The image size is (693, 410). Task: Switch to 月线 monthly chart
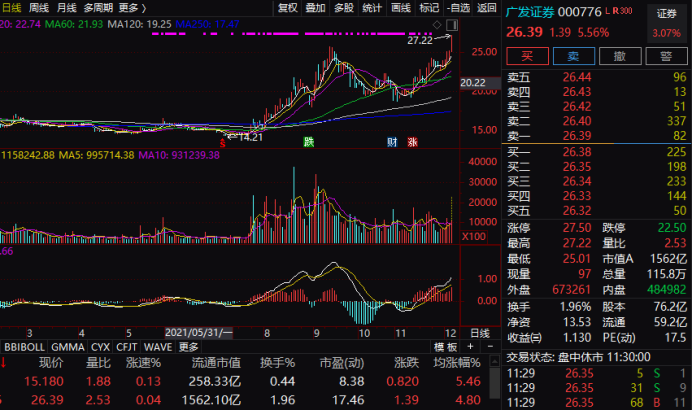click(x=67, y=8)
